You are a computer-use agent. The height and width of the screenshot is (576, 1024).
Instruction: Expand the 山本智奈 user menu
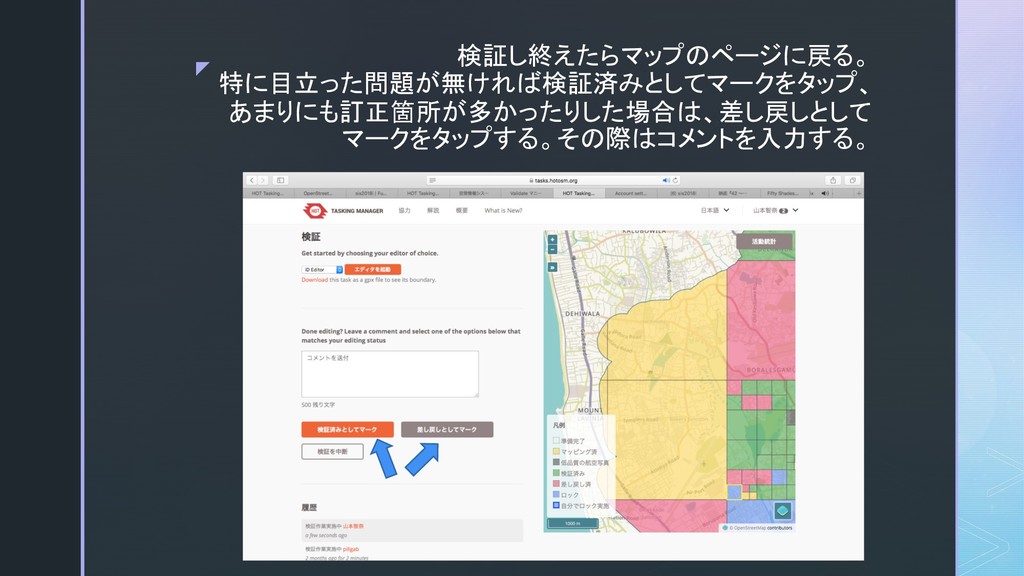click(x=775, y=210)
